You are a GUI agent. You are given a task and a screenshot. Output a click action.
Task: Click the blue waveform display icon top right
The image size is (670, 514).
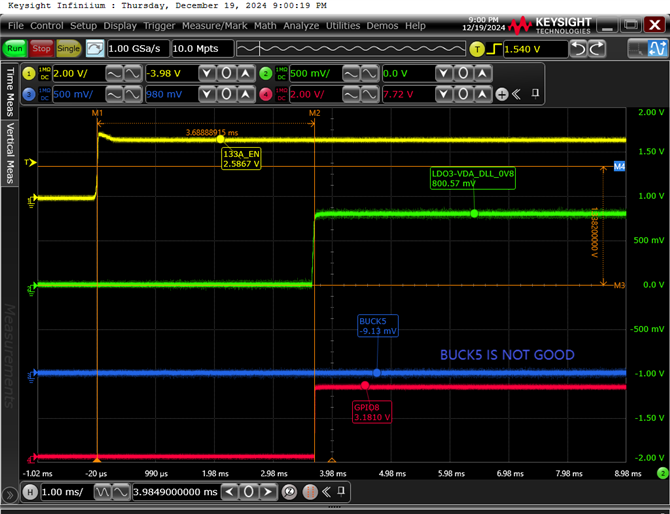pyautogui.click(x=658, y=48)
